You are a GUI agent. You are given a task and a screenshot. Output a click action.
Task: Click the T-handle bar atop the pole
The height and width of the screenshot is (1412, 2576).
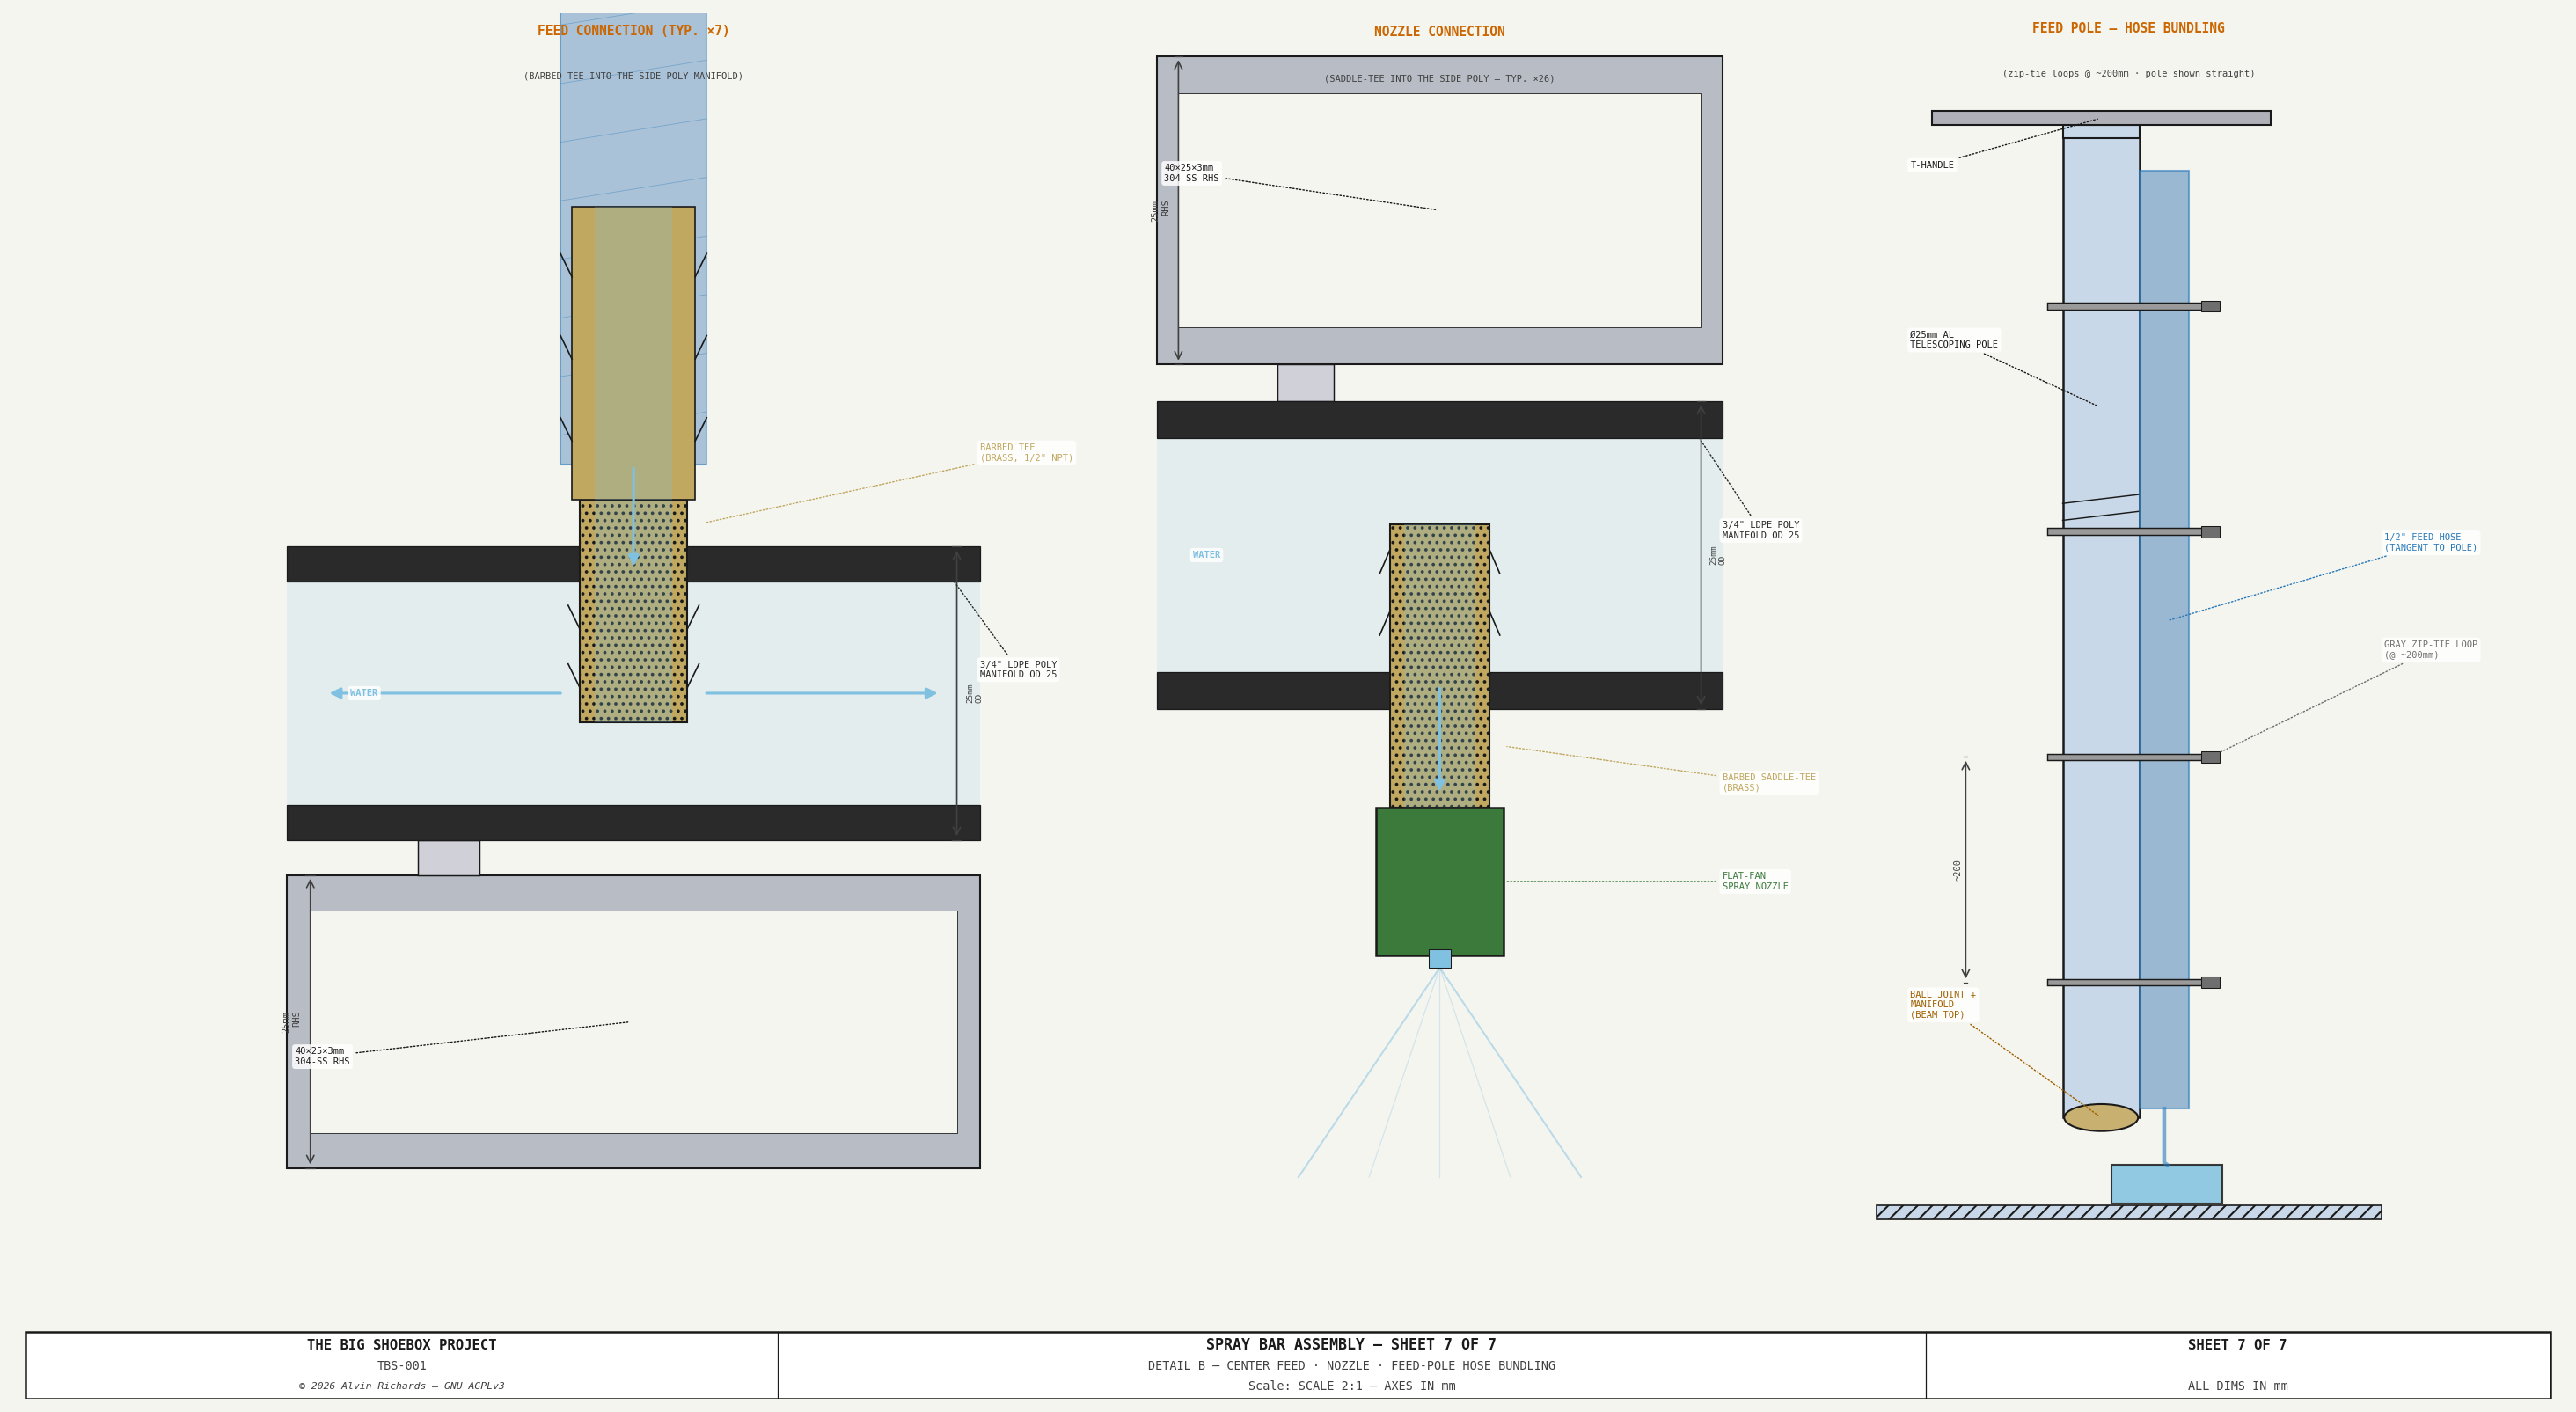point(2100,118)
